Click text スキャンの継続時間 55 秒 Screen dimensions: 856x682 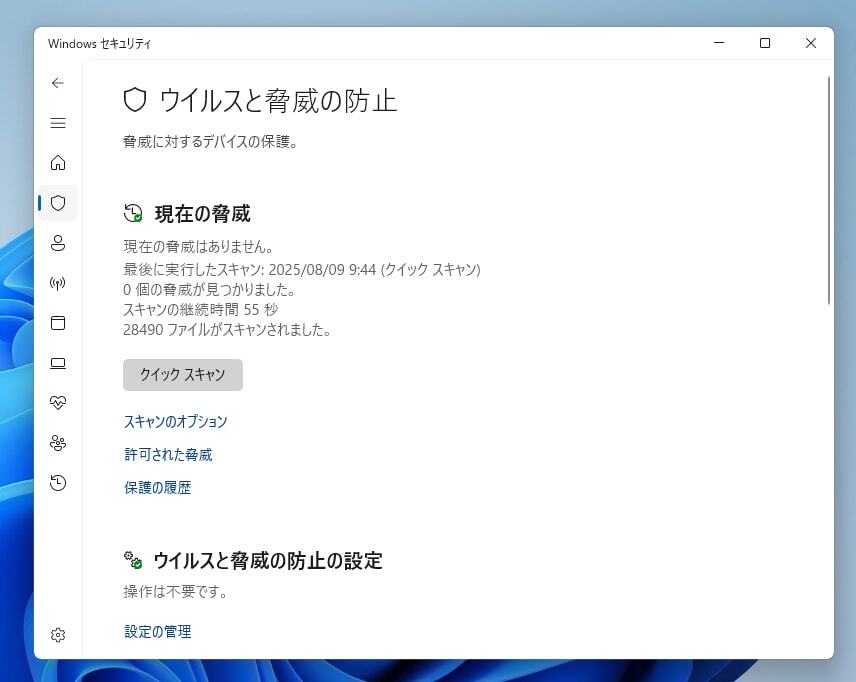pyautogui.click(x=201, y=310)
